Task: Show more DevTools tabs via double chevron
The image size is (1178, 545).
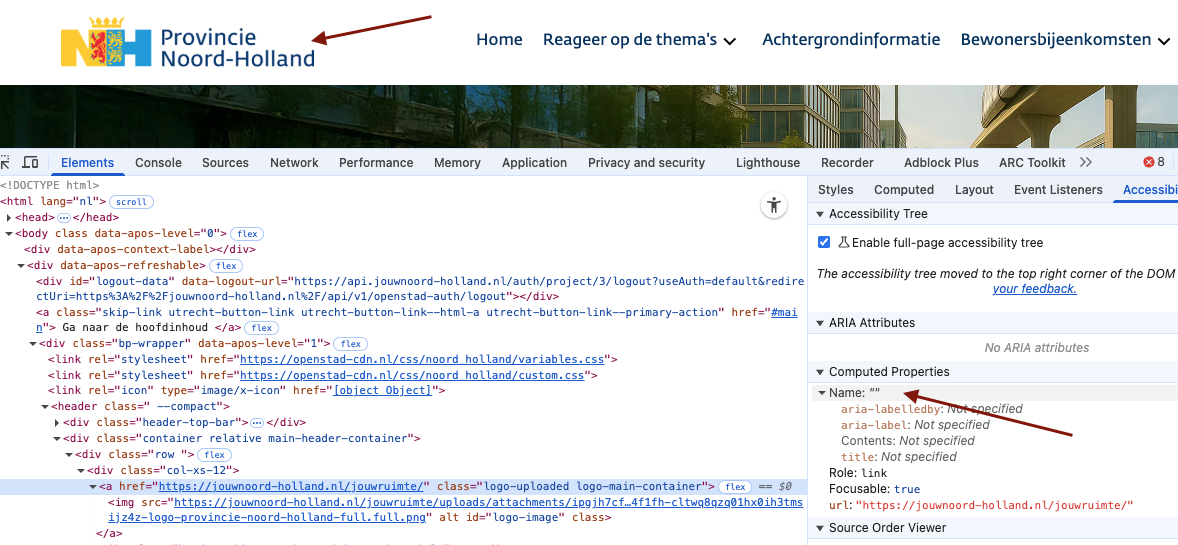Action: 1086,163
